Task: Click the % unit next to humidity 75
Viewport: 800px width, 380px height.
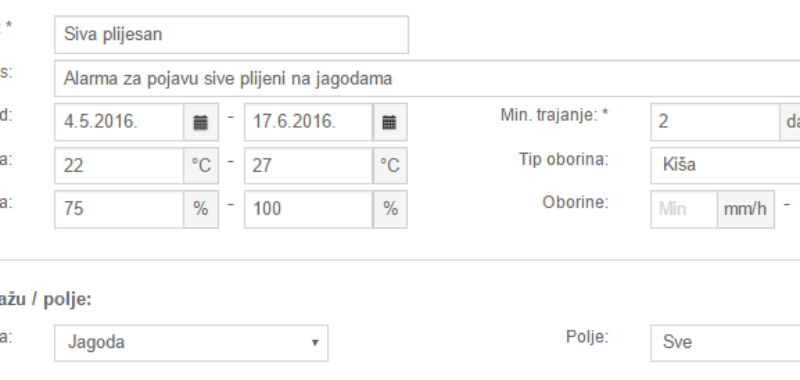Action: pyautogui.click(x=201, y=209)
